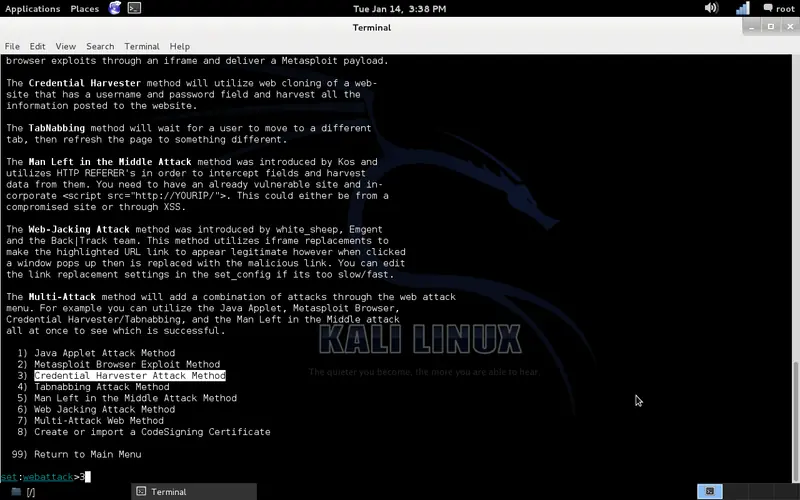Click the terminal vertical scrollbar thumb
The height and width of the screenshot is (500, 800).
[795, 421]
